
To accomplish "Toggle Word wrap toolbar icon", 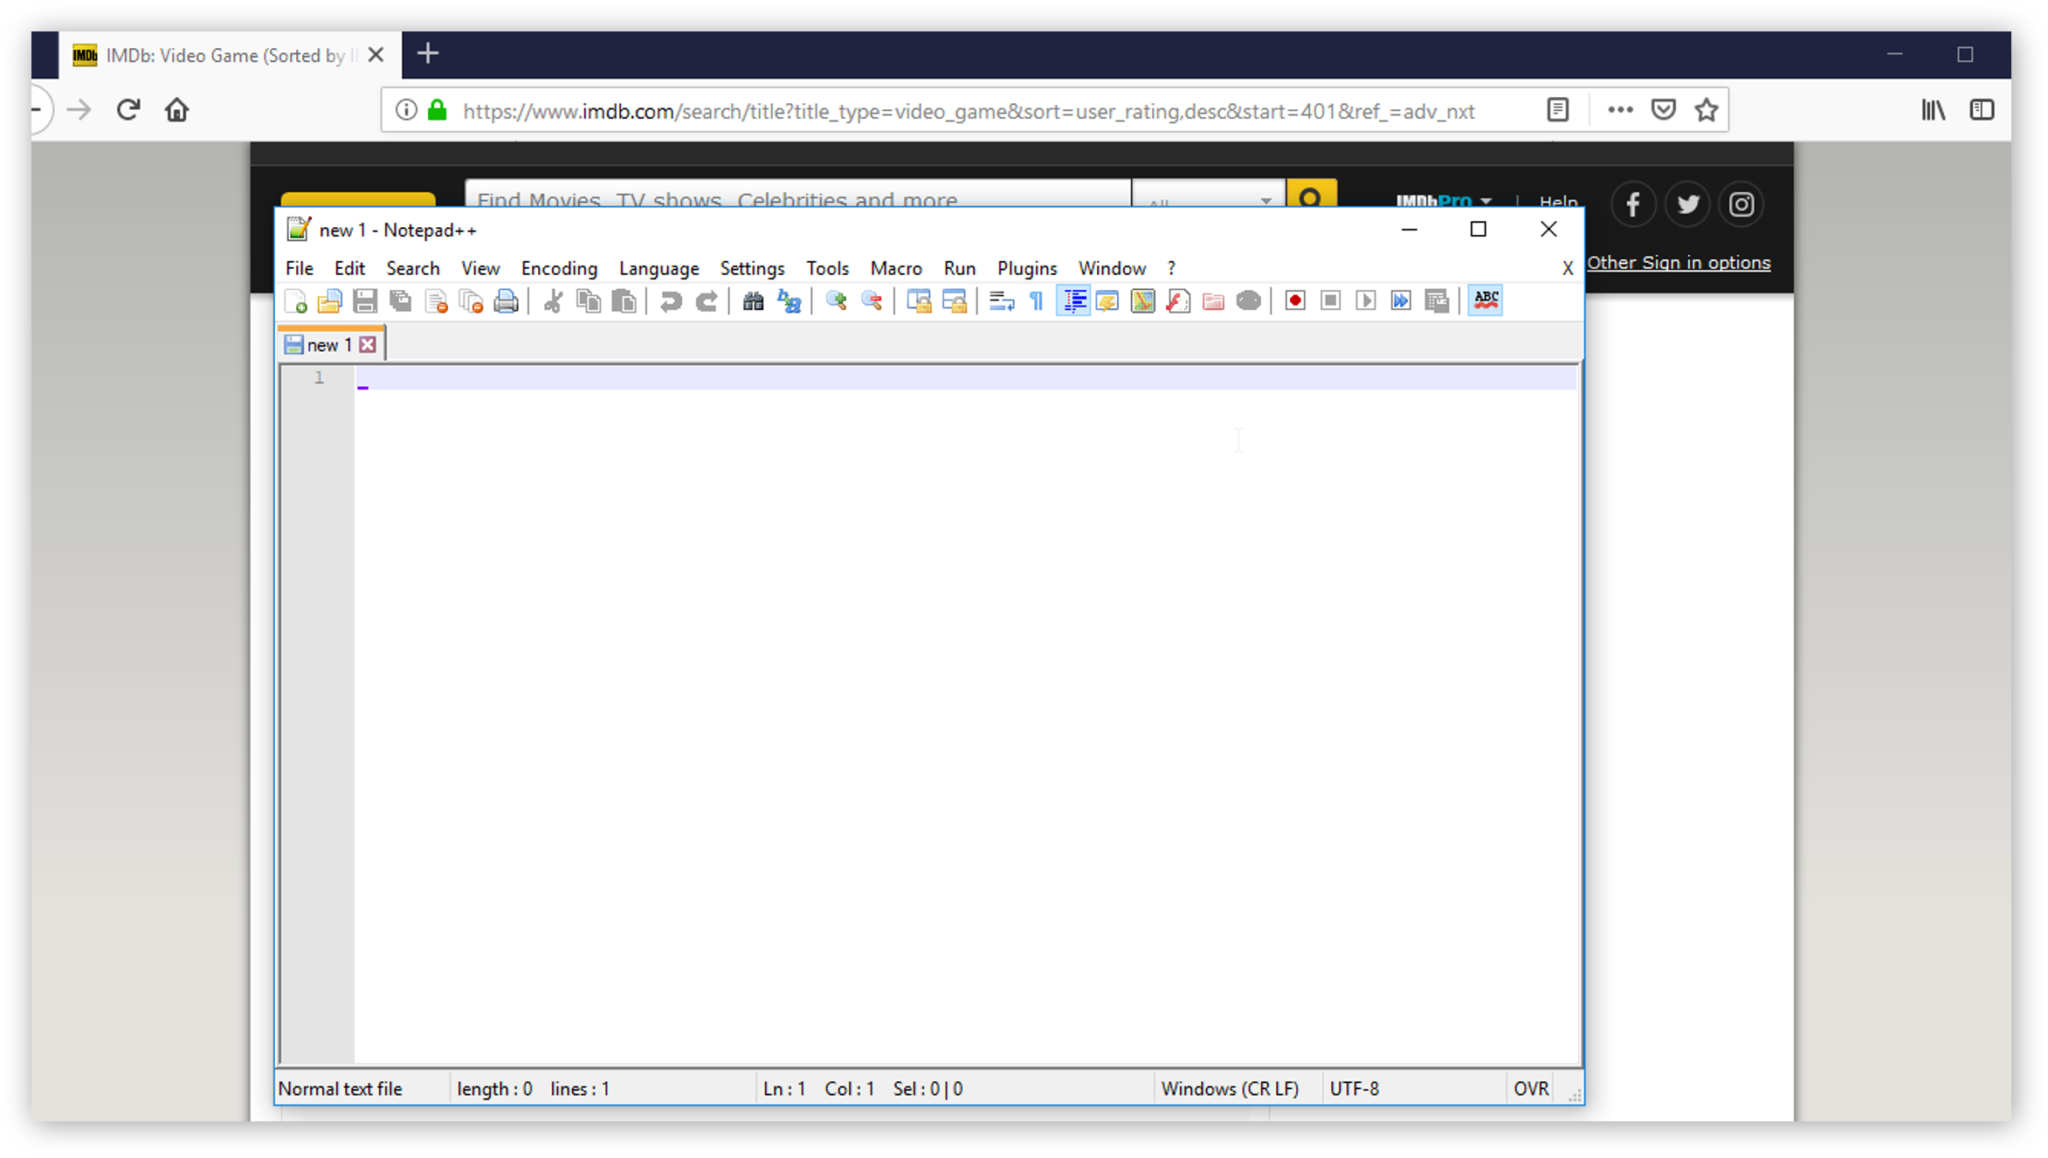I will (1001, 301).
